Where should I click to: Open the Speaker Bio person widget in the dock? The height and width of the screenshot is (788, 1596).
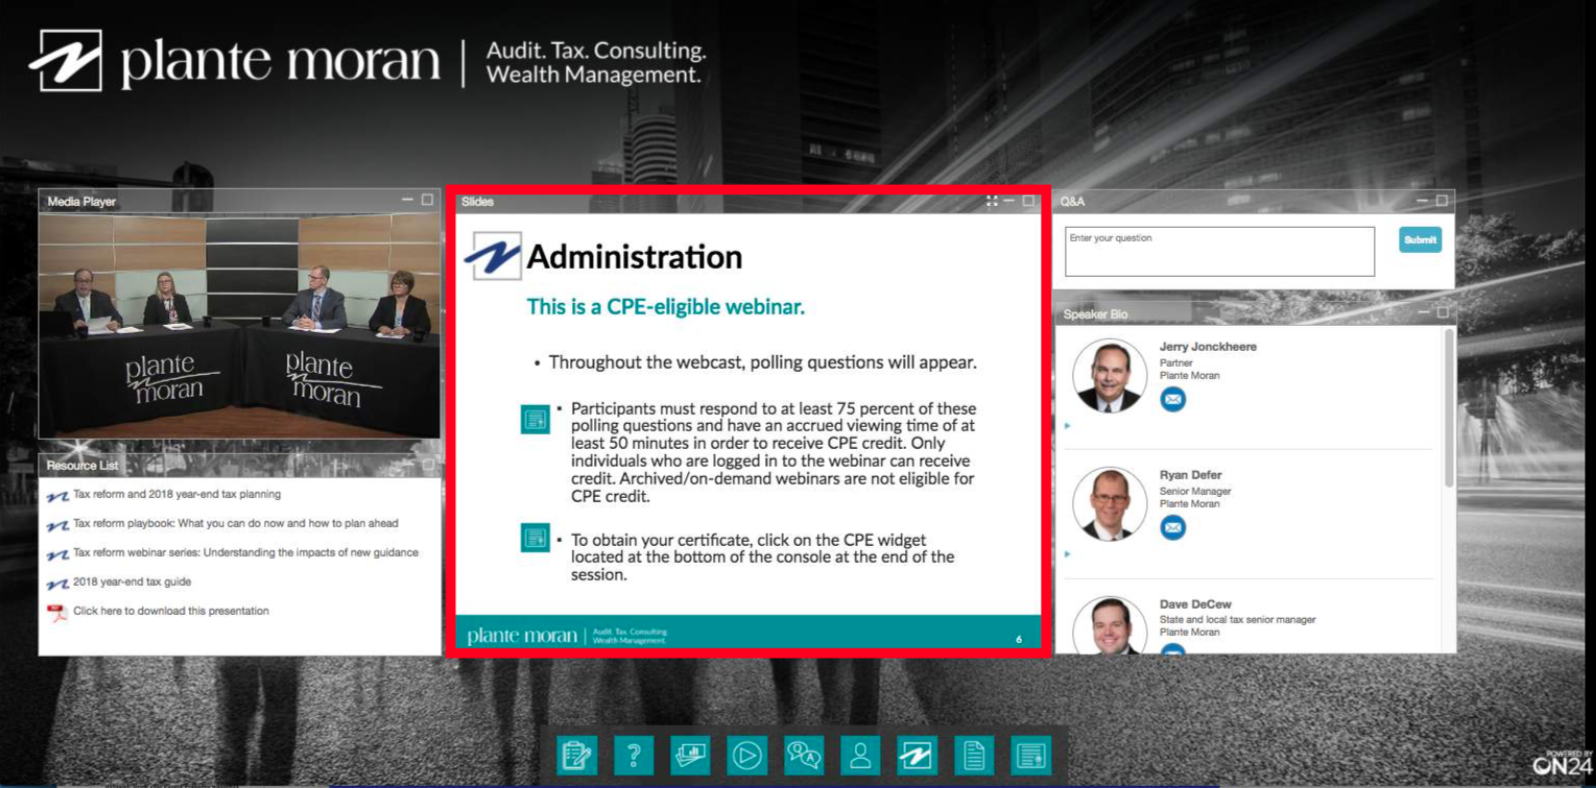(860, 755)
